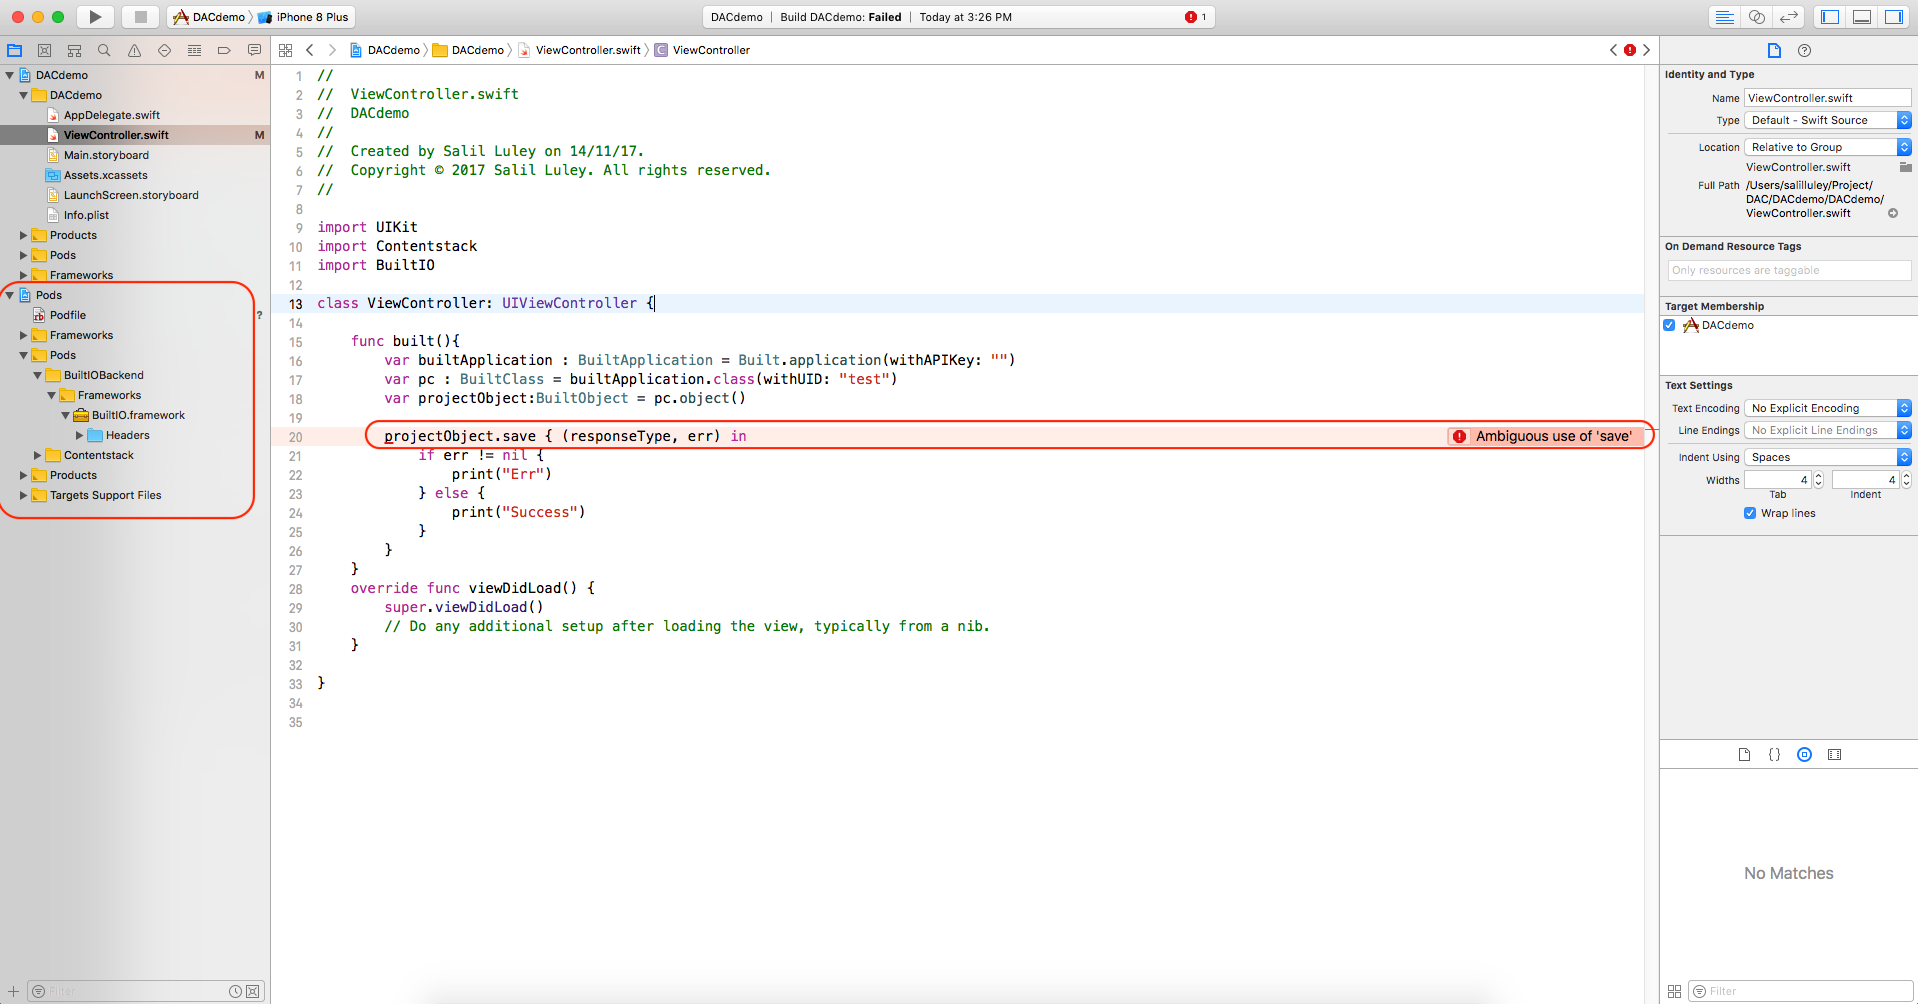Toggle the debug area visibility
Image resolution: width=1918 pixels, height=1004 pixels.
point(1862,17)
